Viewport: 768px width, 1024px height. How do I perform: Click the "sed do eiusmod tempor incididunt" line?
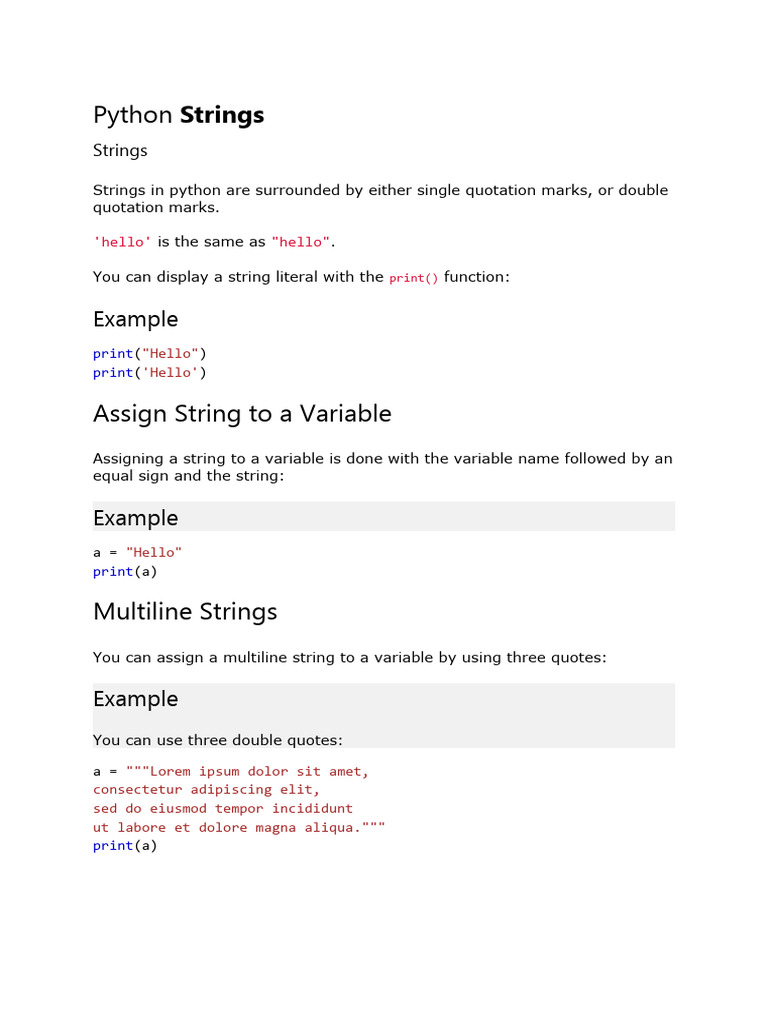[x=223, y=808]
